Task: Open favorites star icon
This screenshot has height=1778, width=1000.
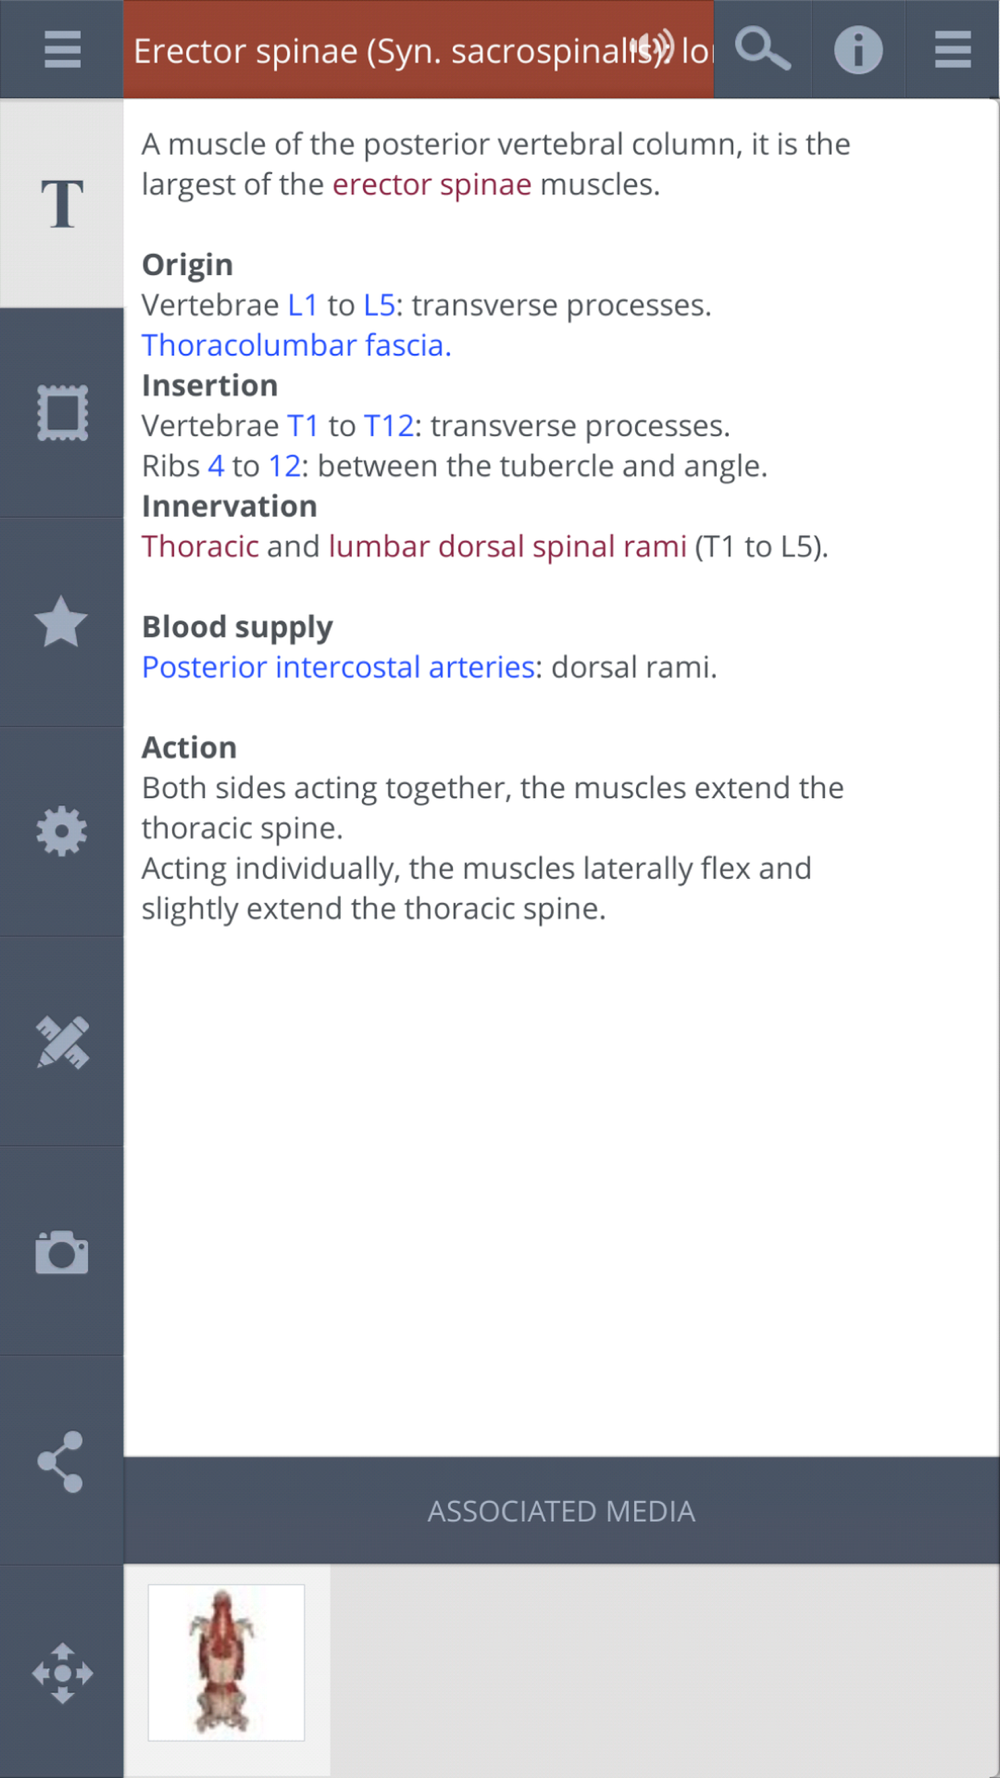Action: click(x=62, y=622)
